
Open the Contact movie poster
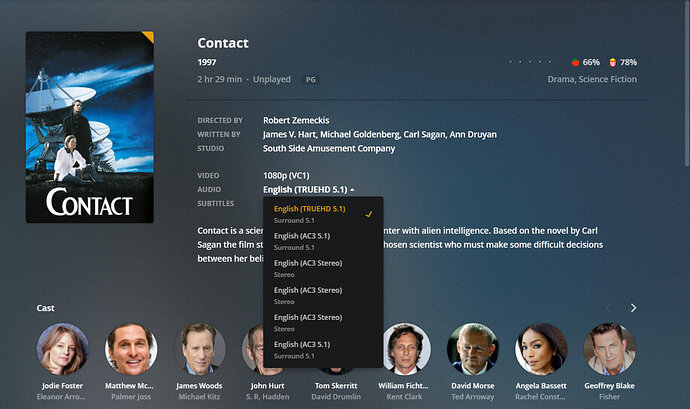click(90, 127)
